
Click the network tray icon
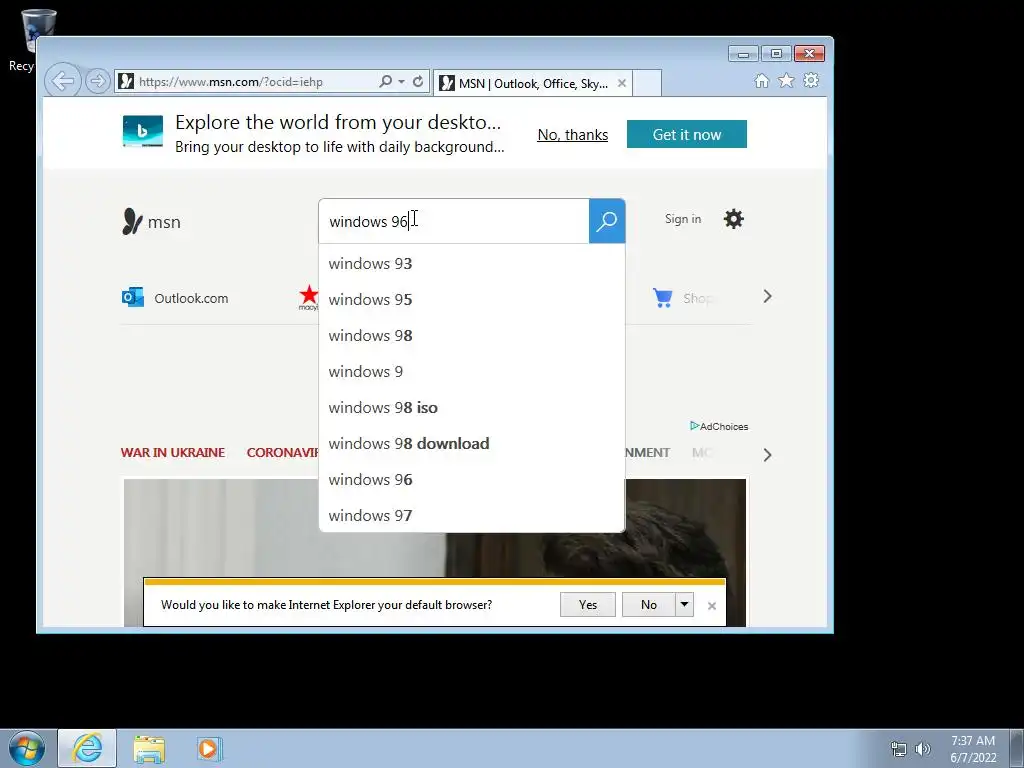(899, 749)
